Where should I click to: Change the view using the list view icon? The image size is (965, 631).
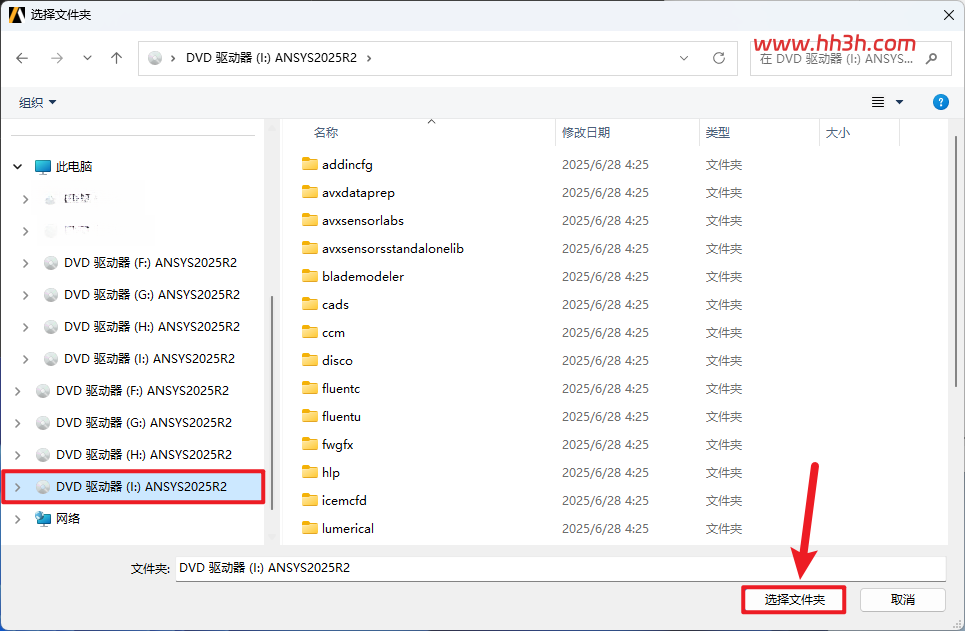point(878,102)
